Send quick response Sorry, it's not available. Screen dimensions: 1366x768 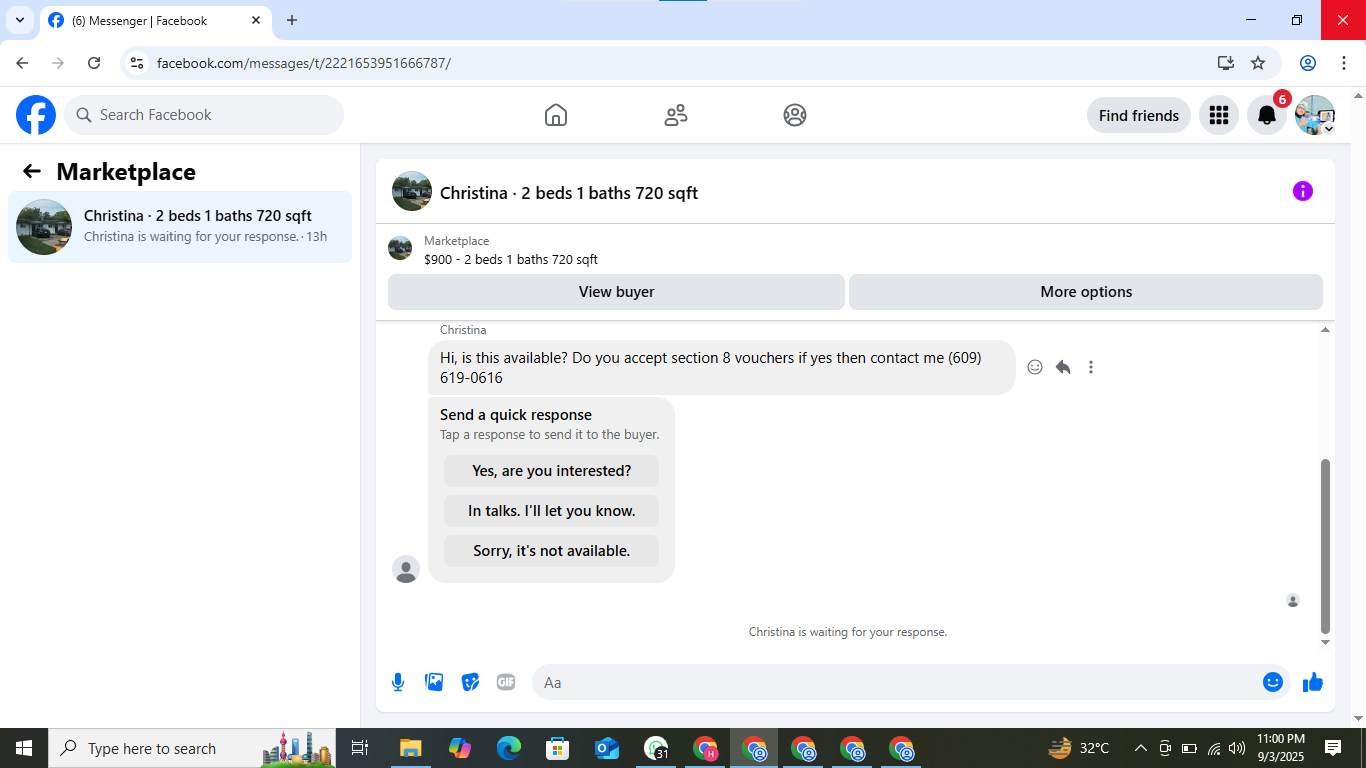click(552, 551)
